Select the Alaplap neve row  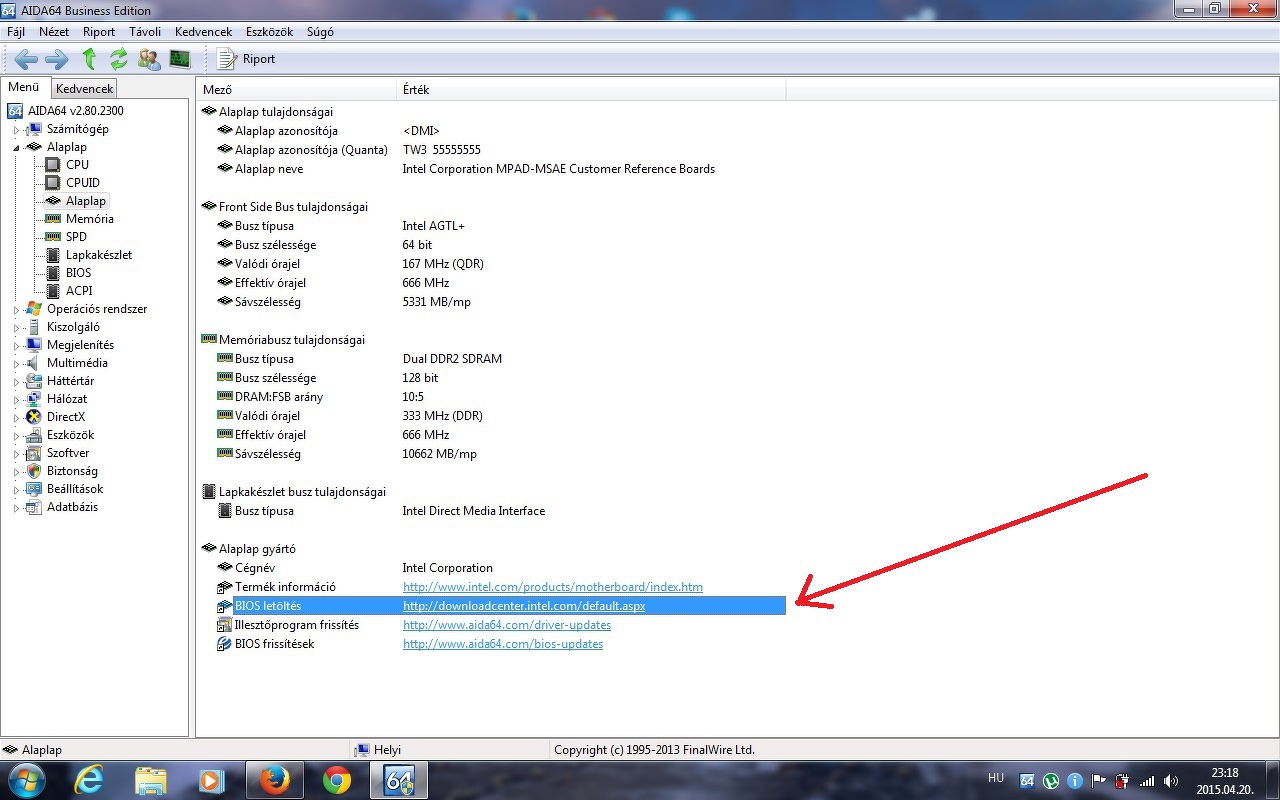pos(492,169)
